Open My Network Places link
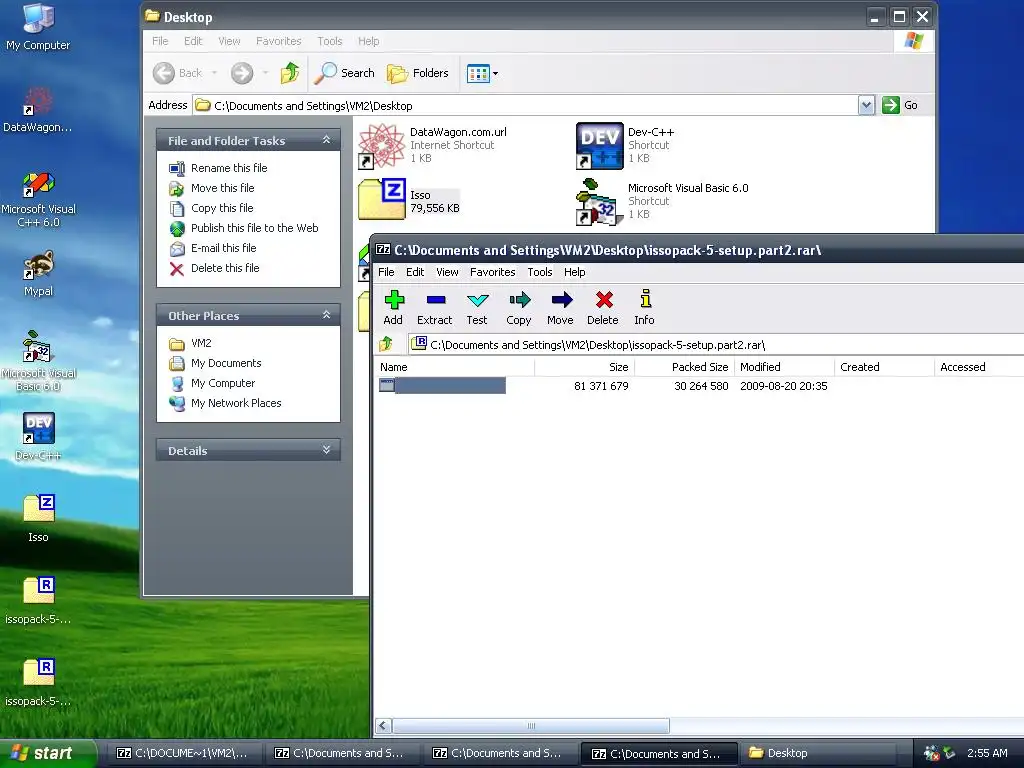 point(236,403)
